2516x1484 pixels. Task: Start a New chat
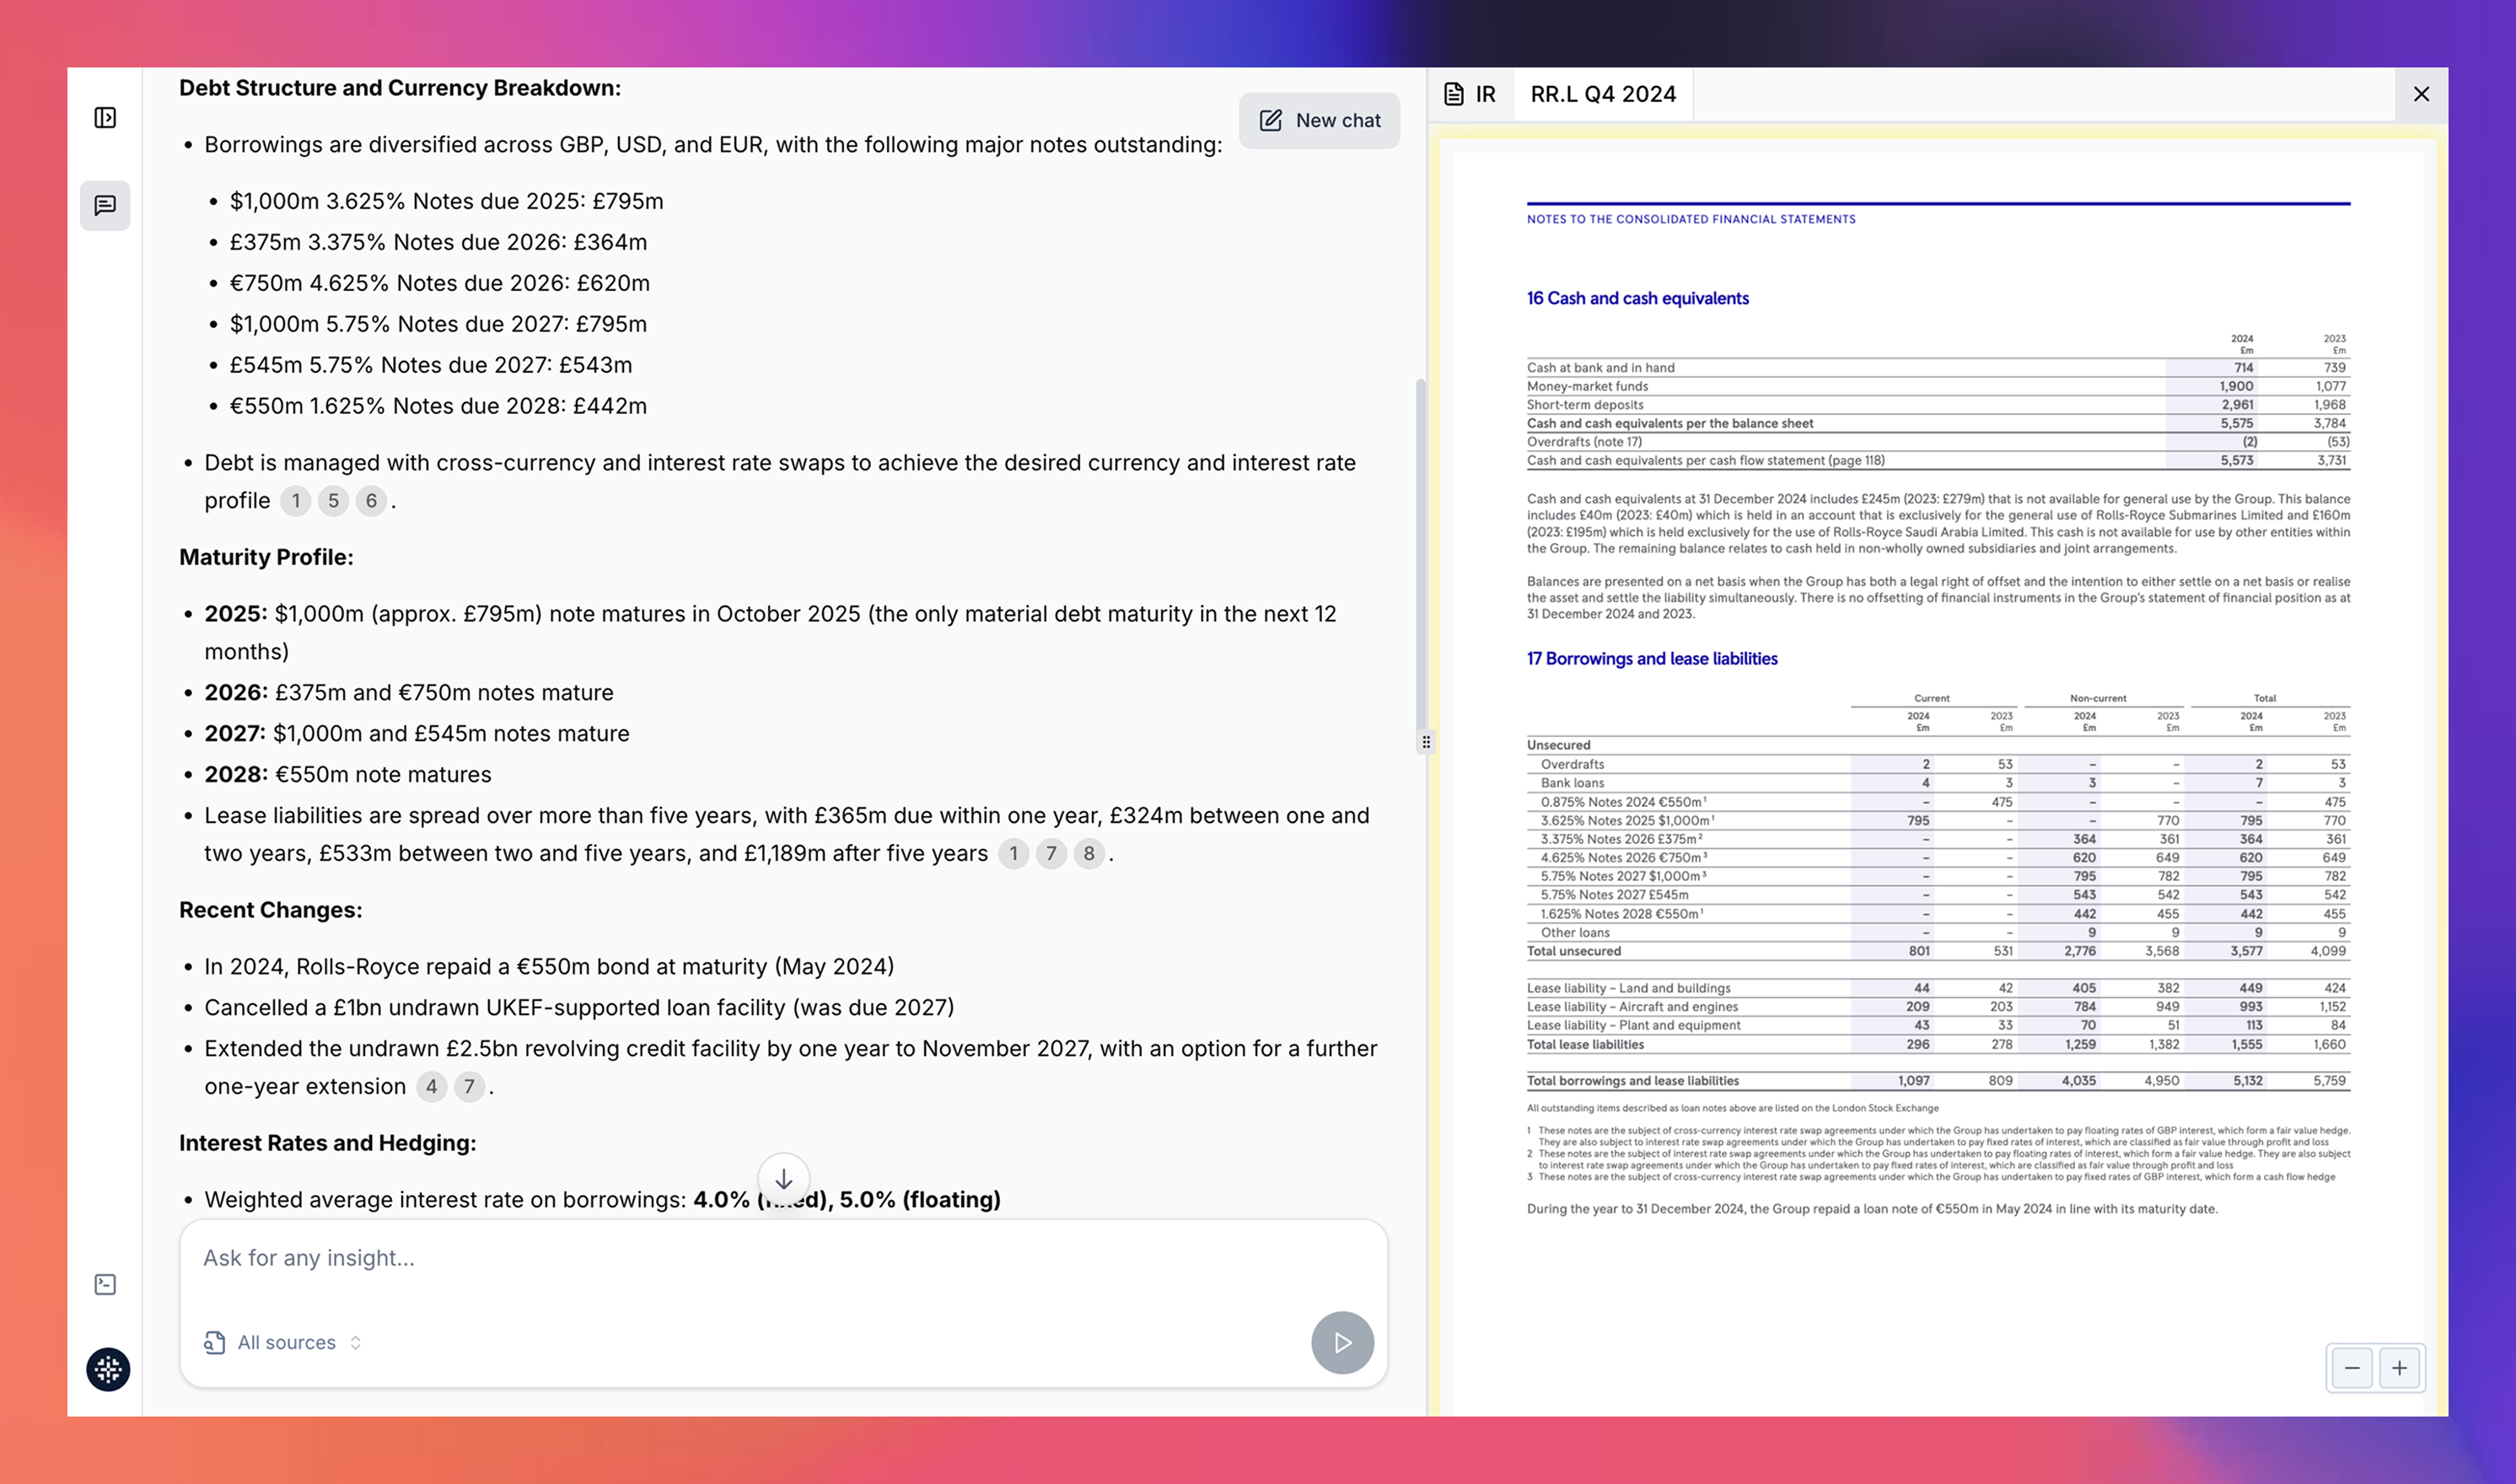[x=1319, y=121]
